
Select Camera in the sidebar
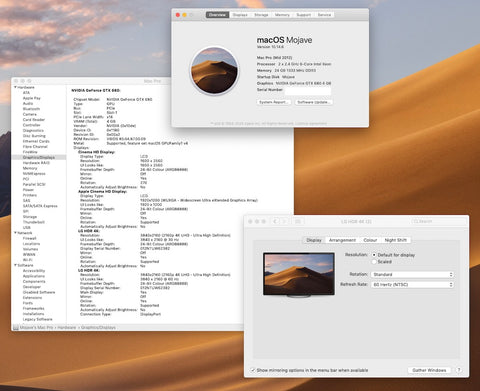(x=30, y=114)
